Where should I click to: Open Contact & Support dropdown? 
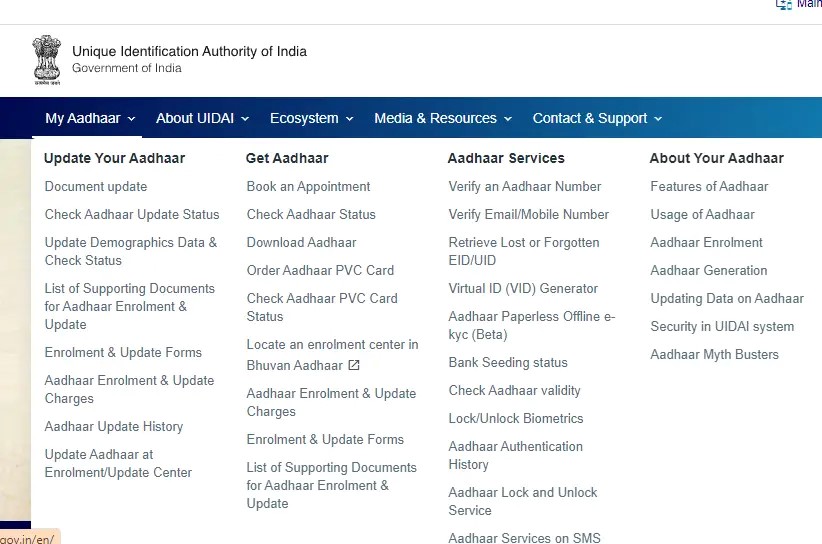pos(597,118)
